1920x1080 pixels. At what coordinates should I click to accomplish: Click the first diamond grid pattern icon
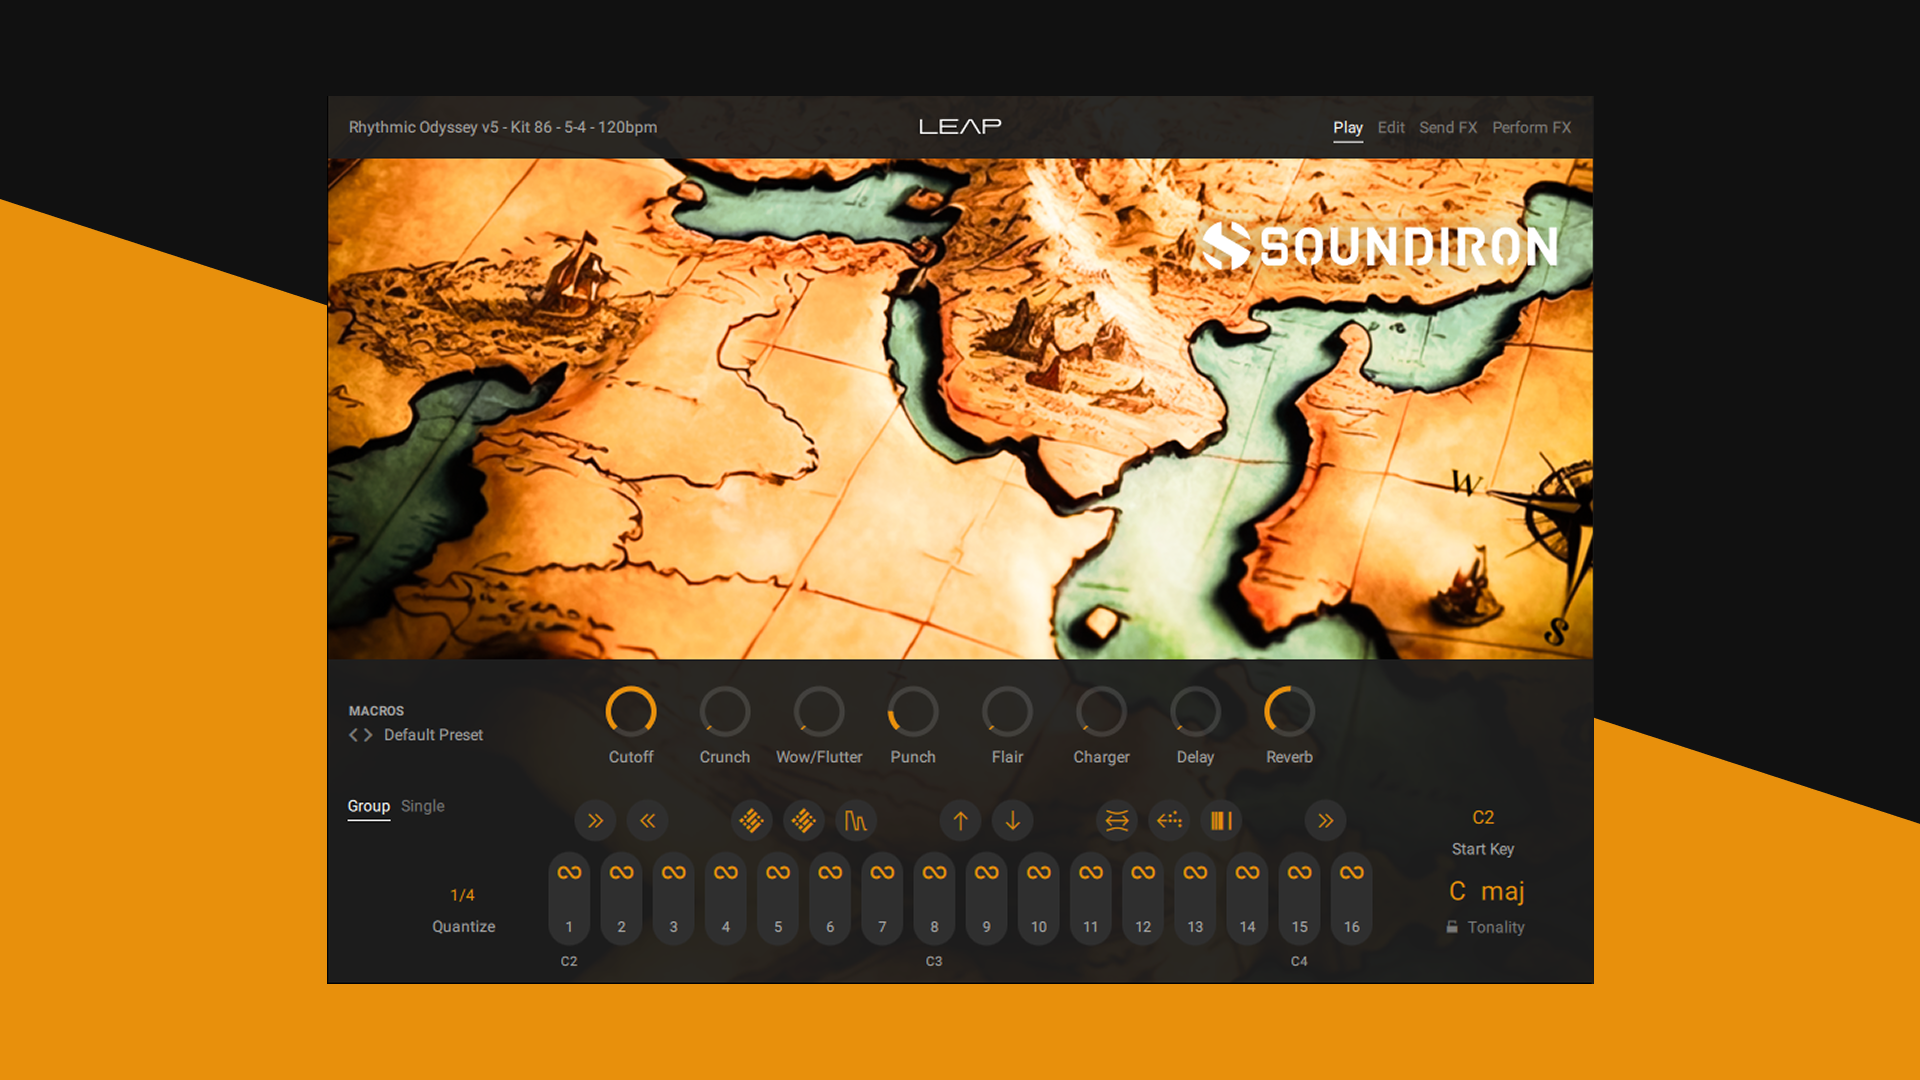click(x=751, y=821)
